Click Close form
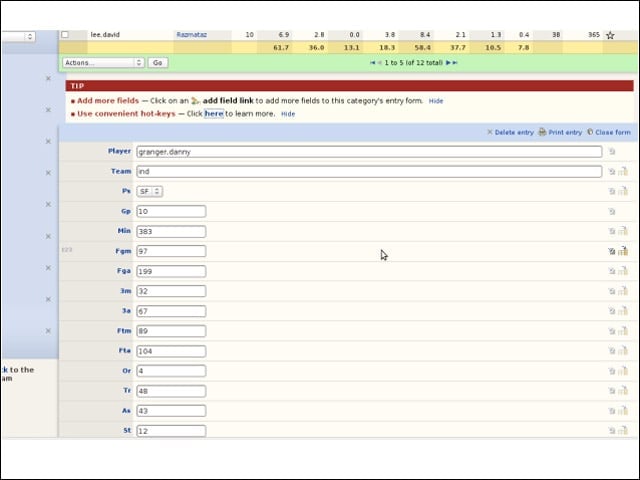Screen dimensions: 640x480 click(x=609, y=132)
